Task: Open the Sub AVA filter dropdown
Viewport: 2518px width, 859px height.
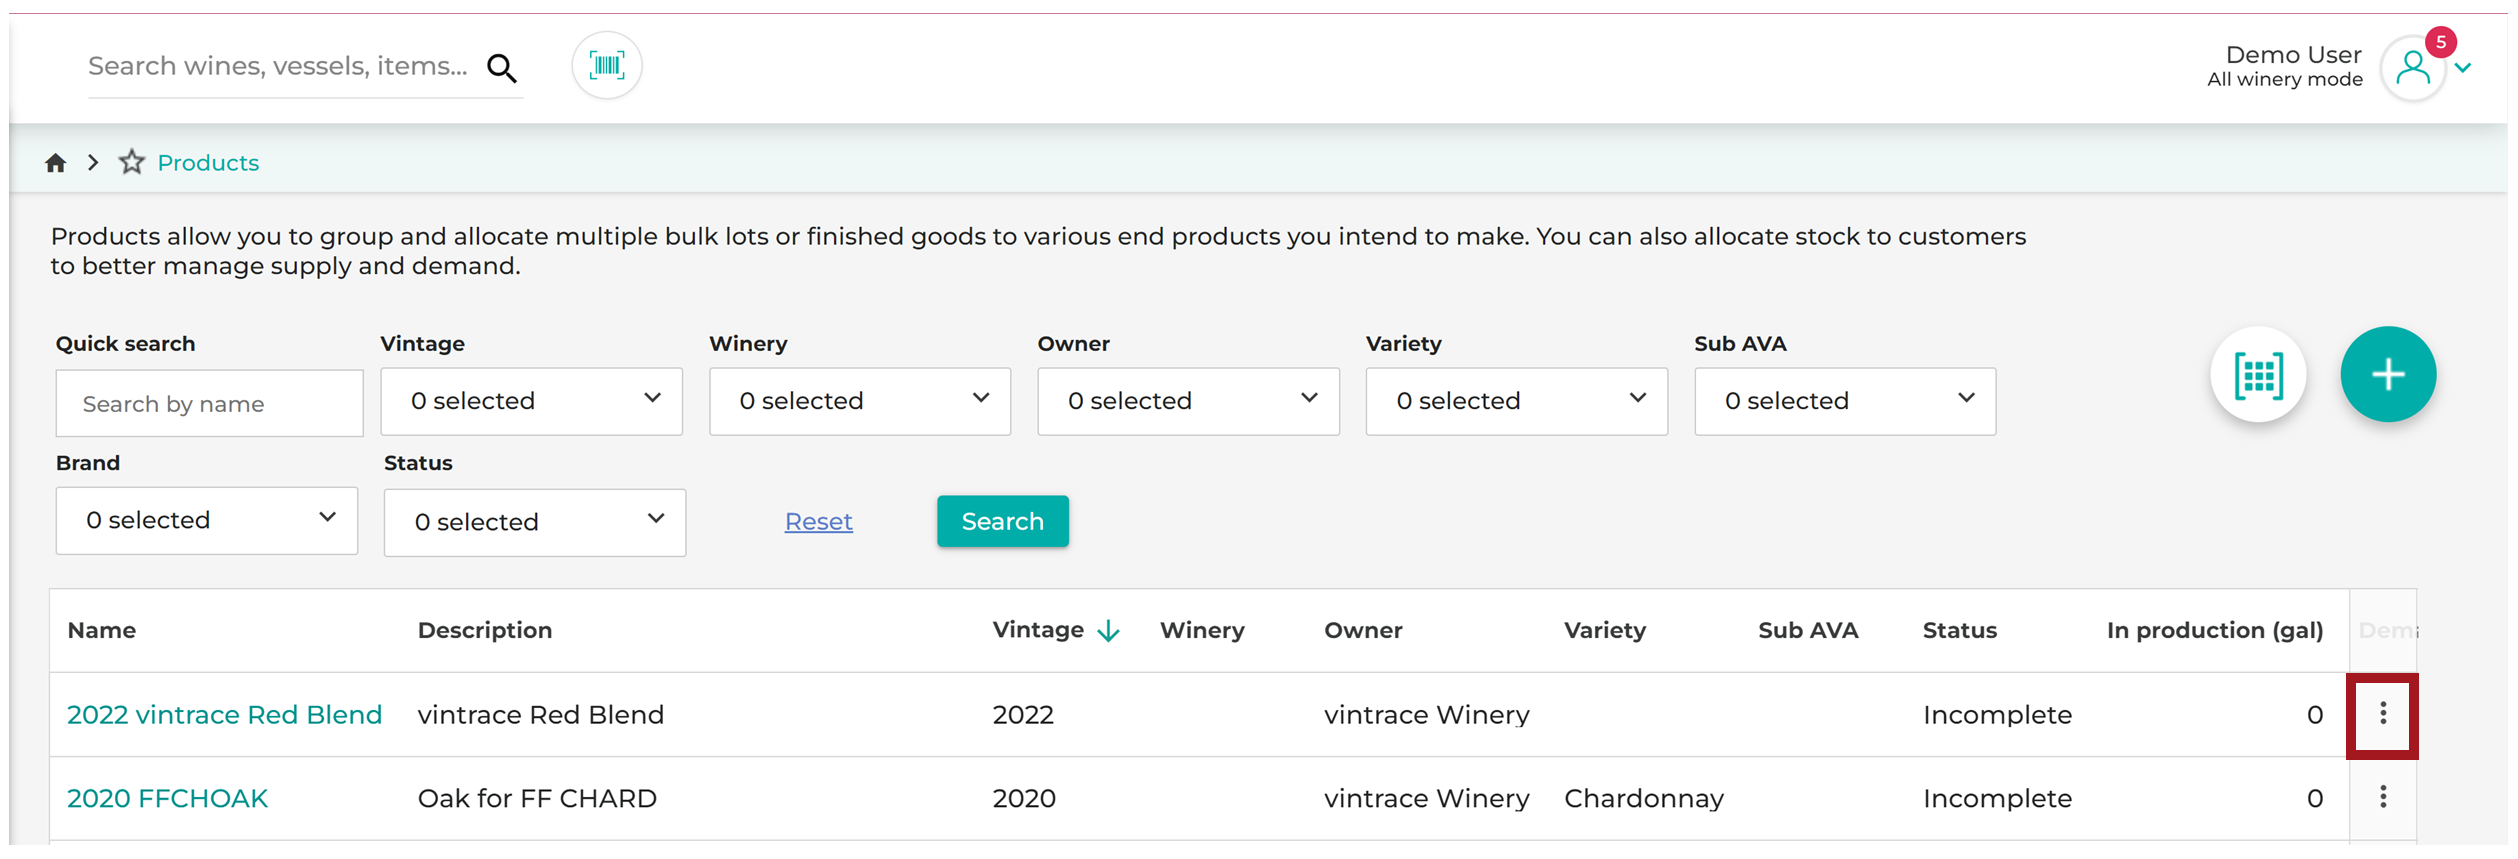Action: (1845, 403)
